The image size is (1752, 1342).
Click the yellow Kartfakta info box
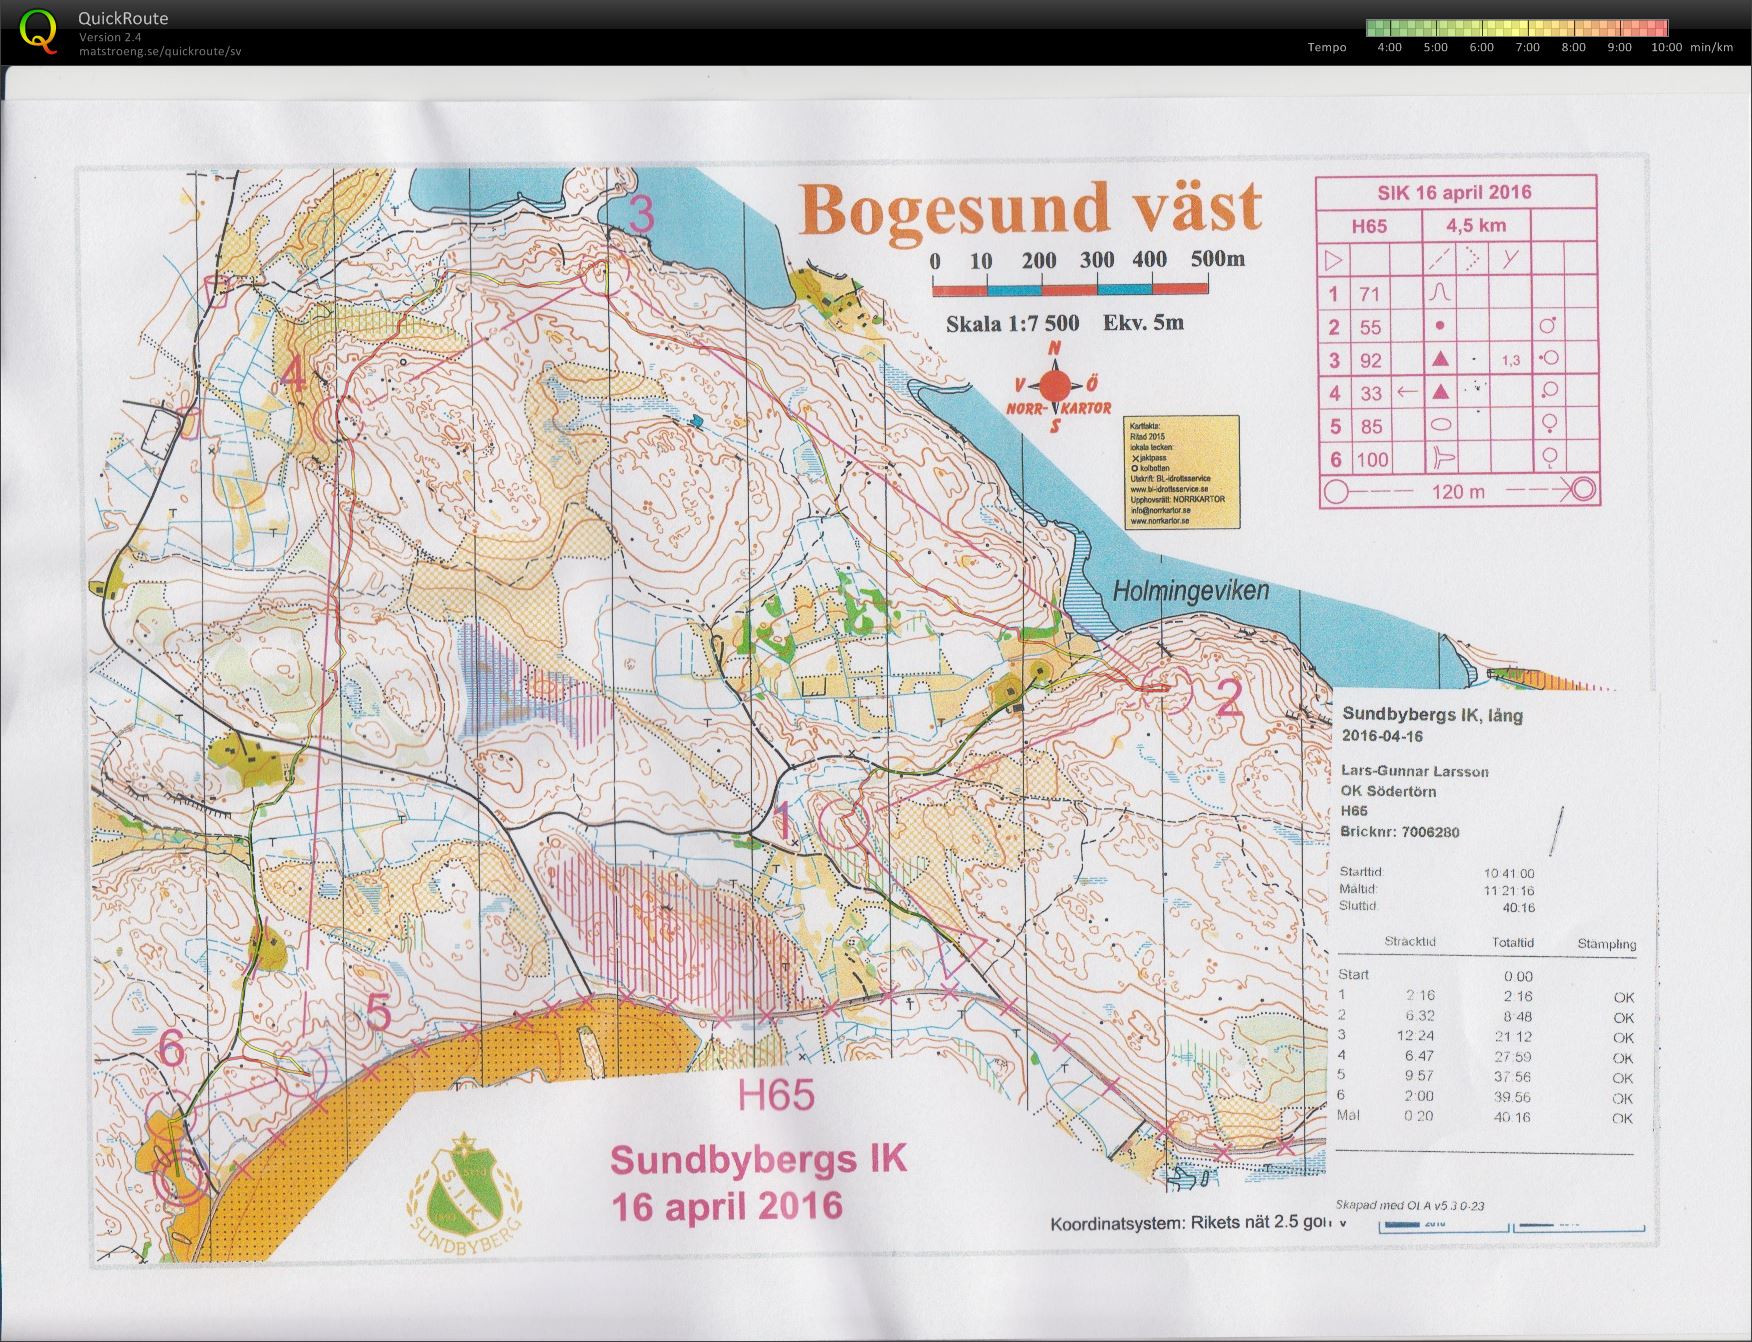pyautogui.click(x=1182, y=471)
